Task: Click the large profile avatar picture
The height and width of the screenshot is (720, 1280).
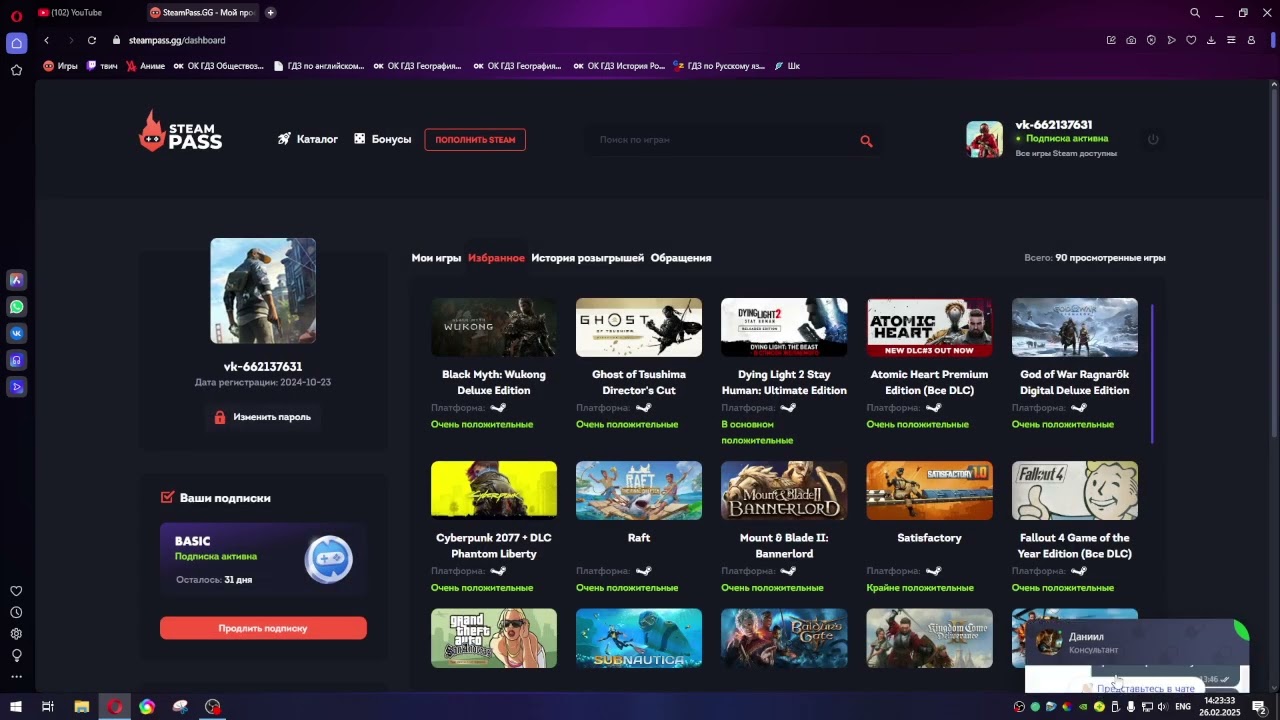Action: (263, 290)
